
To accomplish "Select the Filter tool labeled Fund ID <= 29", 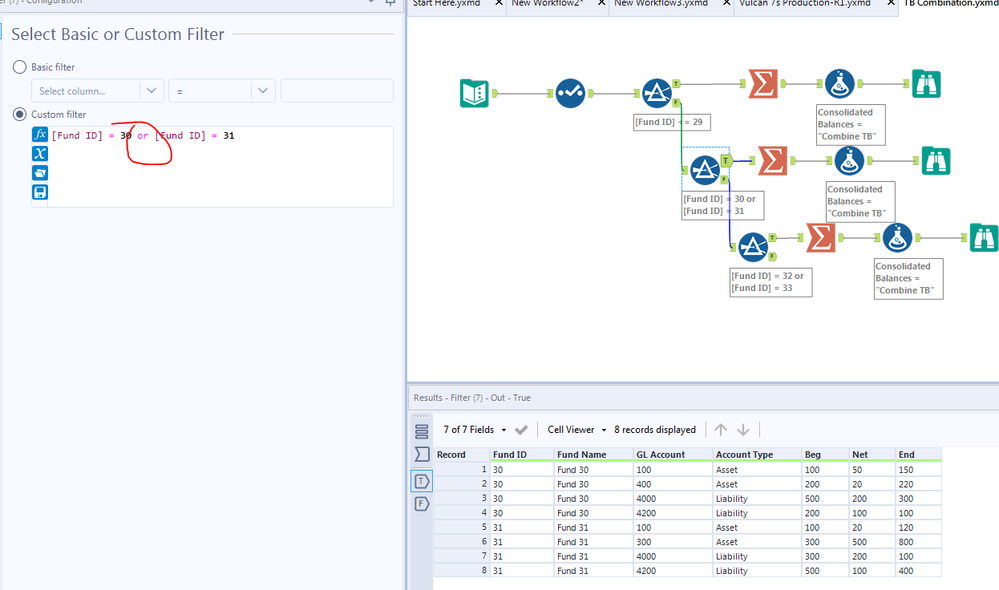I will pos(657,93).
